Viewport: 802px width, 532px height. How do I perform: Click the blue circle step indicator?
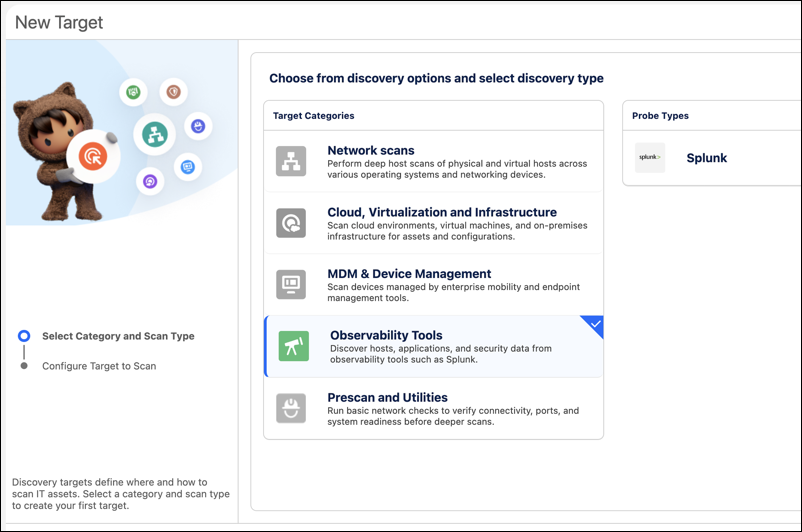click(24, 336)
